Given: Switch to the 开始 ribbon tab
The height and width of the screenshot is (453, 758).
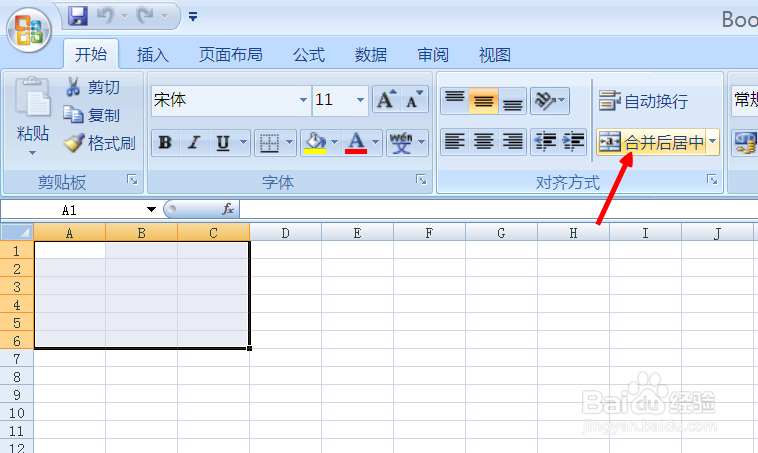Looking at the screenshot, I should (91, 54).
